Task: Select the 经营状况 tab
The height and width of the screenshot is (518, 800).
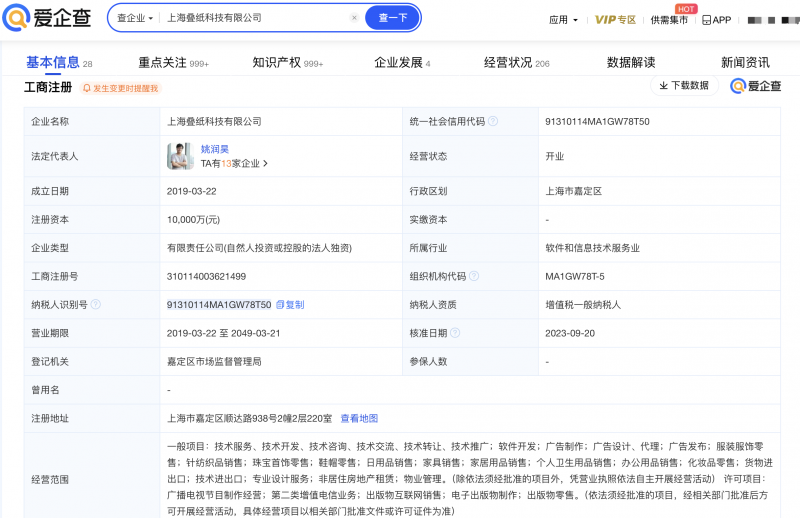Action: pyautogui.click(x=517, y=63)
